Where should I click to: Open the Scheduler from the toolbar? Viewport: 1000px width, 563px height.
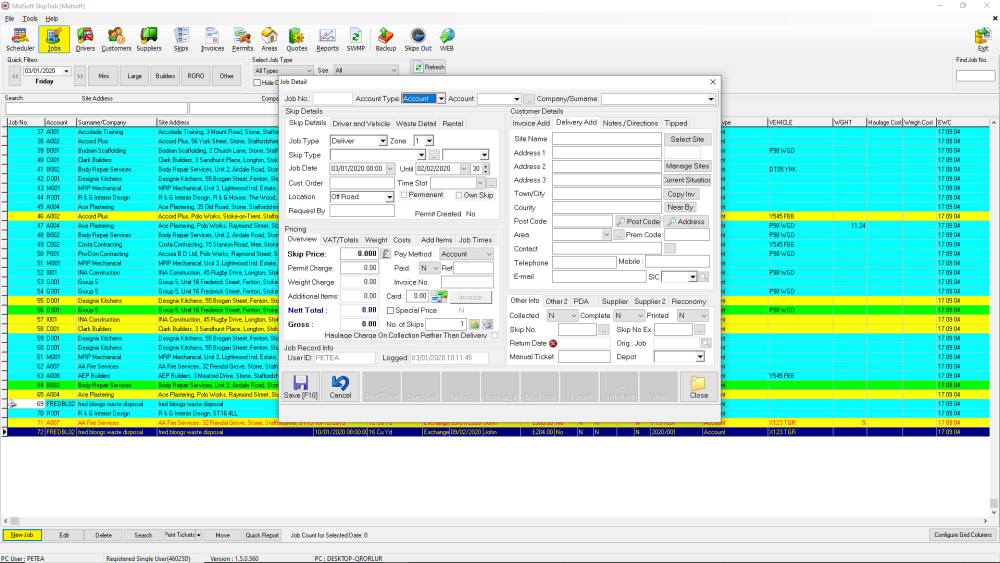point(19,39)
